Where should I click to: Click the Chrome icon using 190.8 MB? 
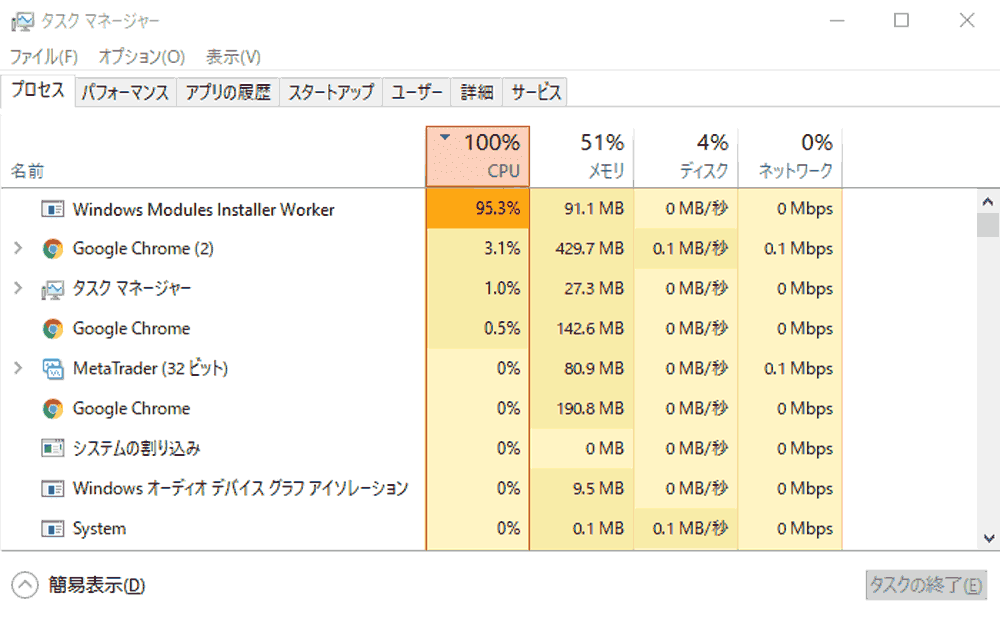coord(52,408)
